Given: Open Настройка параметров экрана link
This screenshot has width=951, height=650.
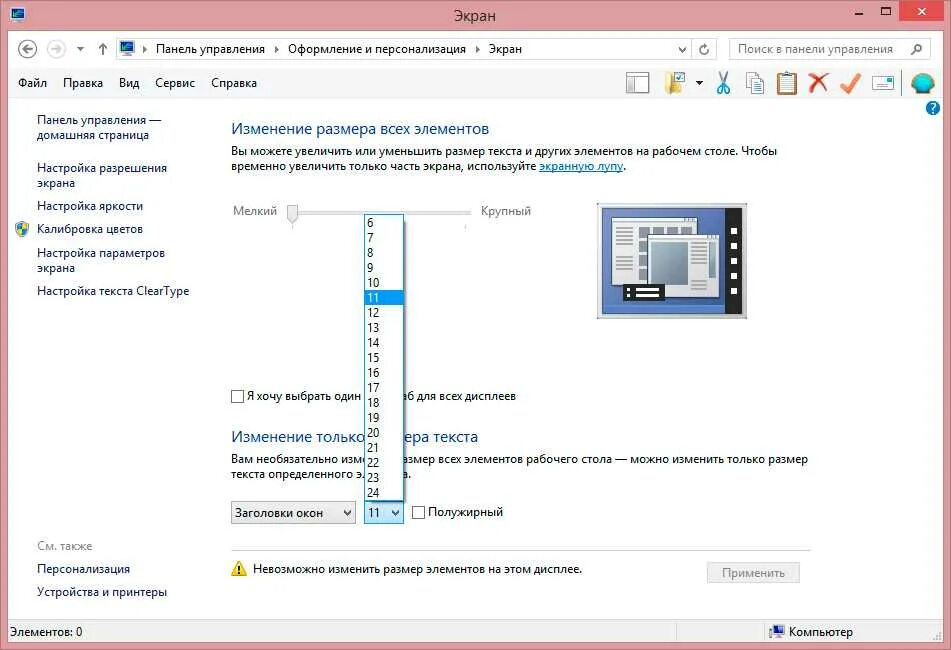Looking at the screenshot, I should point(101,260).
